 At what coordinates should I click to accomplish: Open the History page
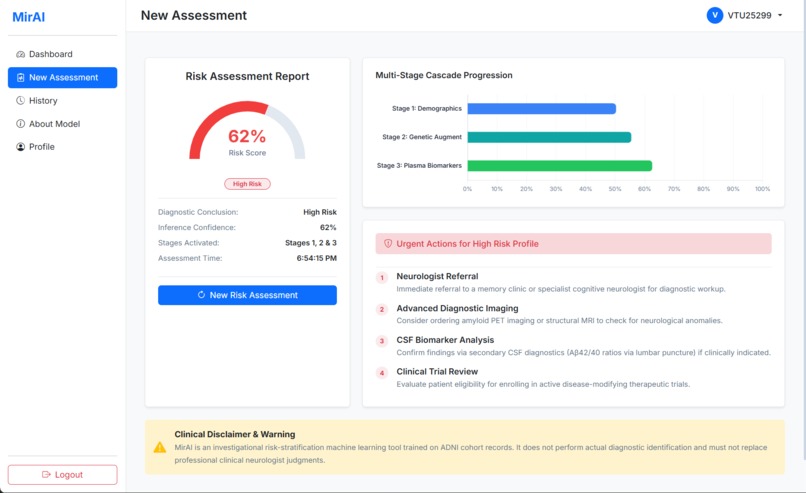pos(62,101)
